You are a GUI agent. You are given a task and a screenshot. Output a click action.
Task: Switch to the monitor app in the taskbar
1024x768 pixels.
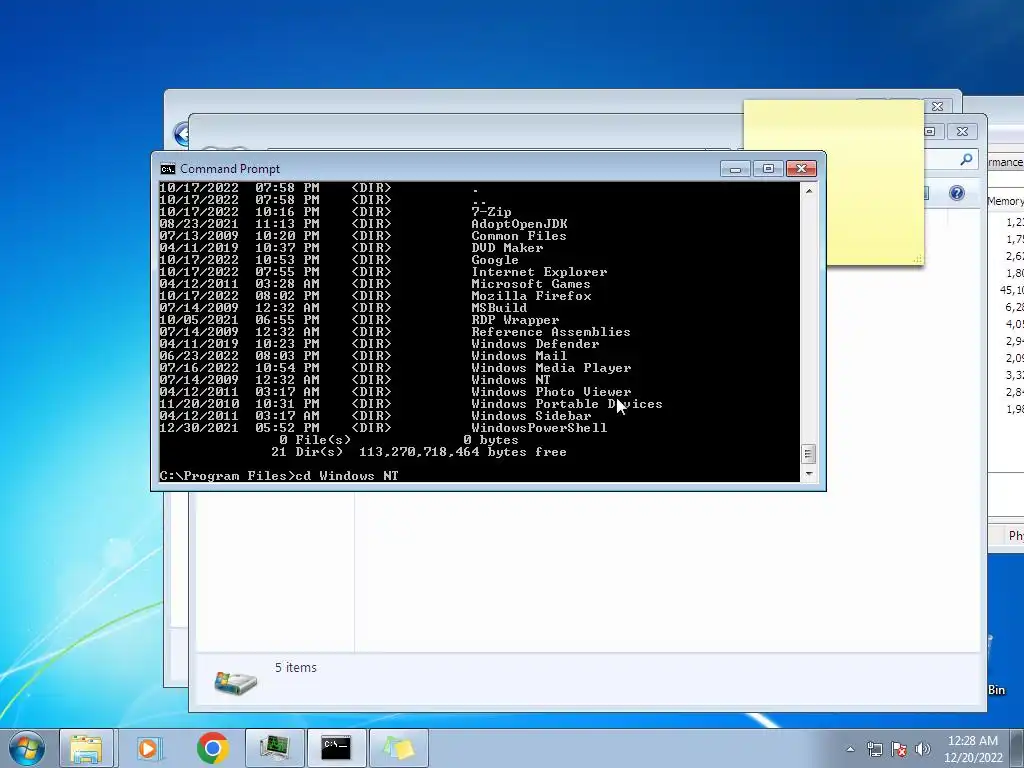point(274,748)
